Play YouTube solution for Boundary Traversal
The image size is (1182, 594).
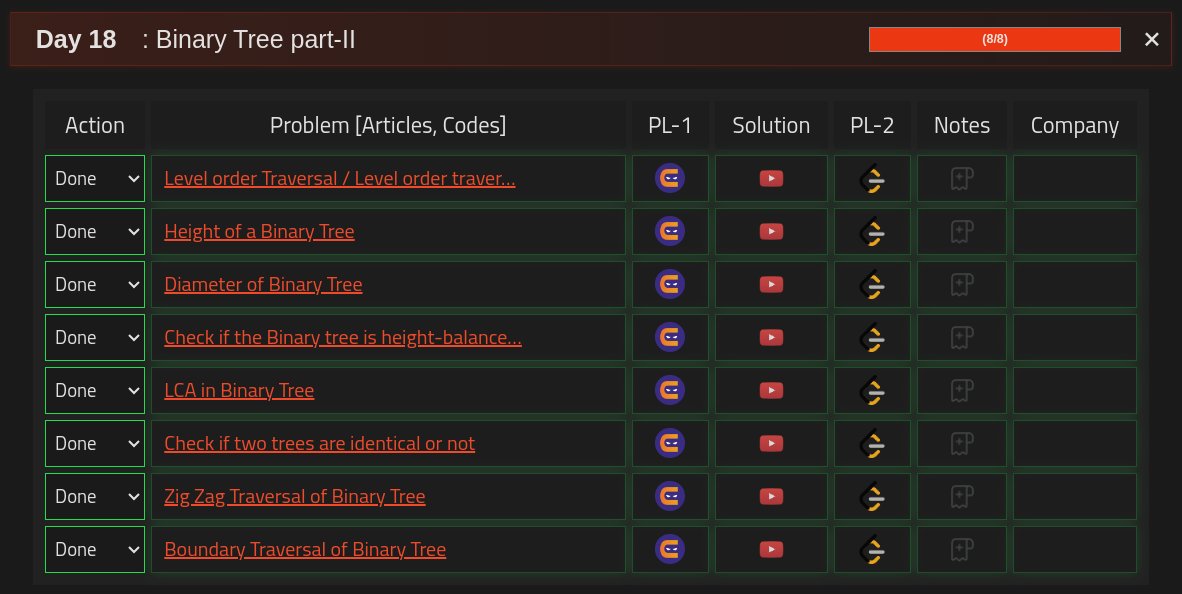click(x=771, y=550)
